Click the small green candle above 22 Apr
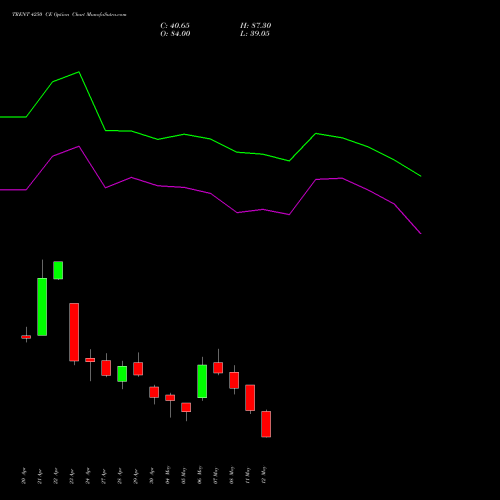Viewport: 500px width, 500px height. 58,270
